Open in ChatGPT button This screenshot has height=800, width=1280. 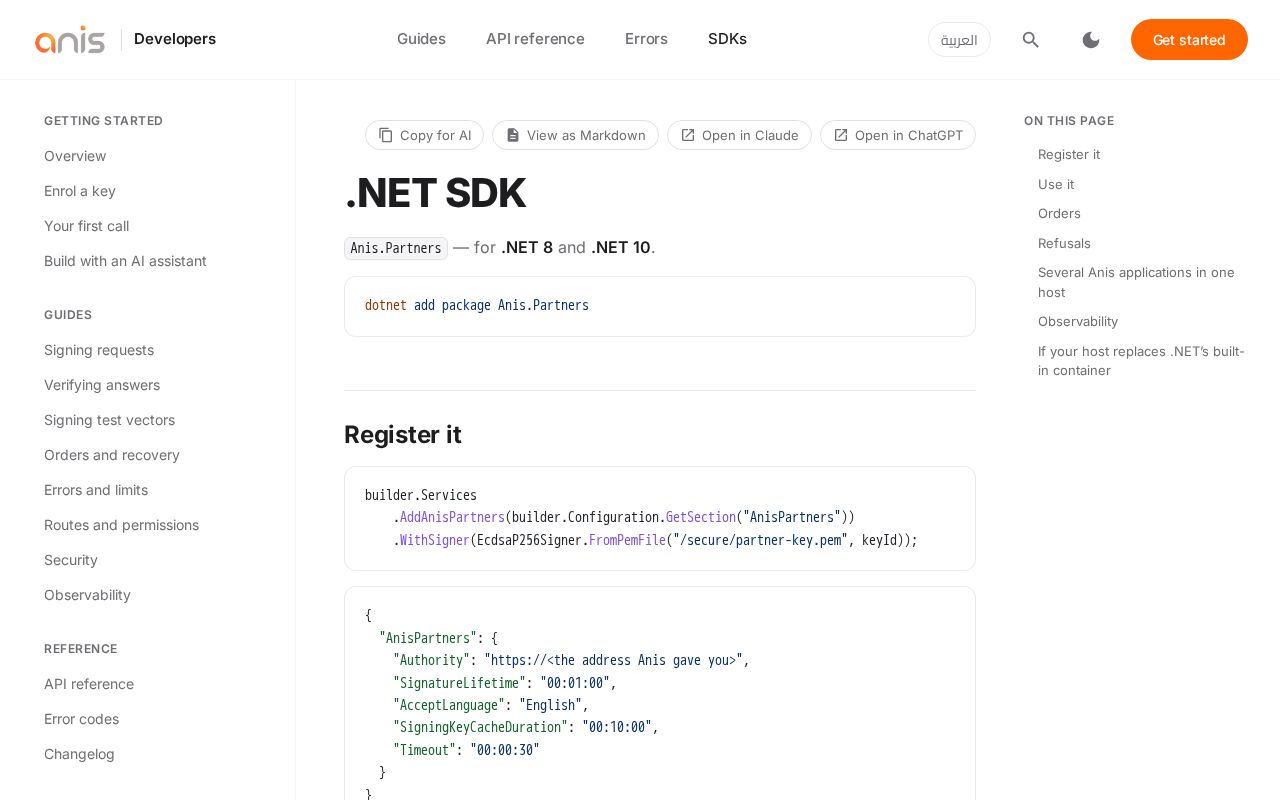[898, 135]
